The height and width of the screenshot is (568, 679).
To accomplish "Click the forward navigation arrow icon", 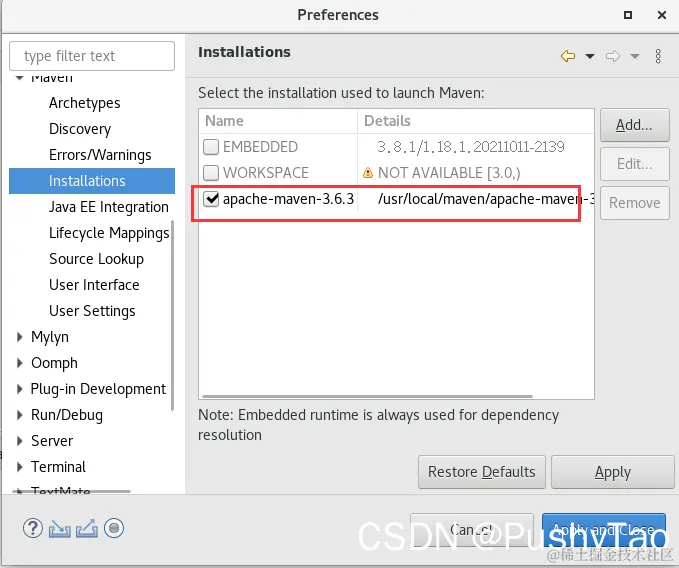I will coord(613,56).
